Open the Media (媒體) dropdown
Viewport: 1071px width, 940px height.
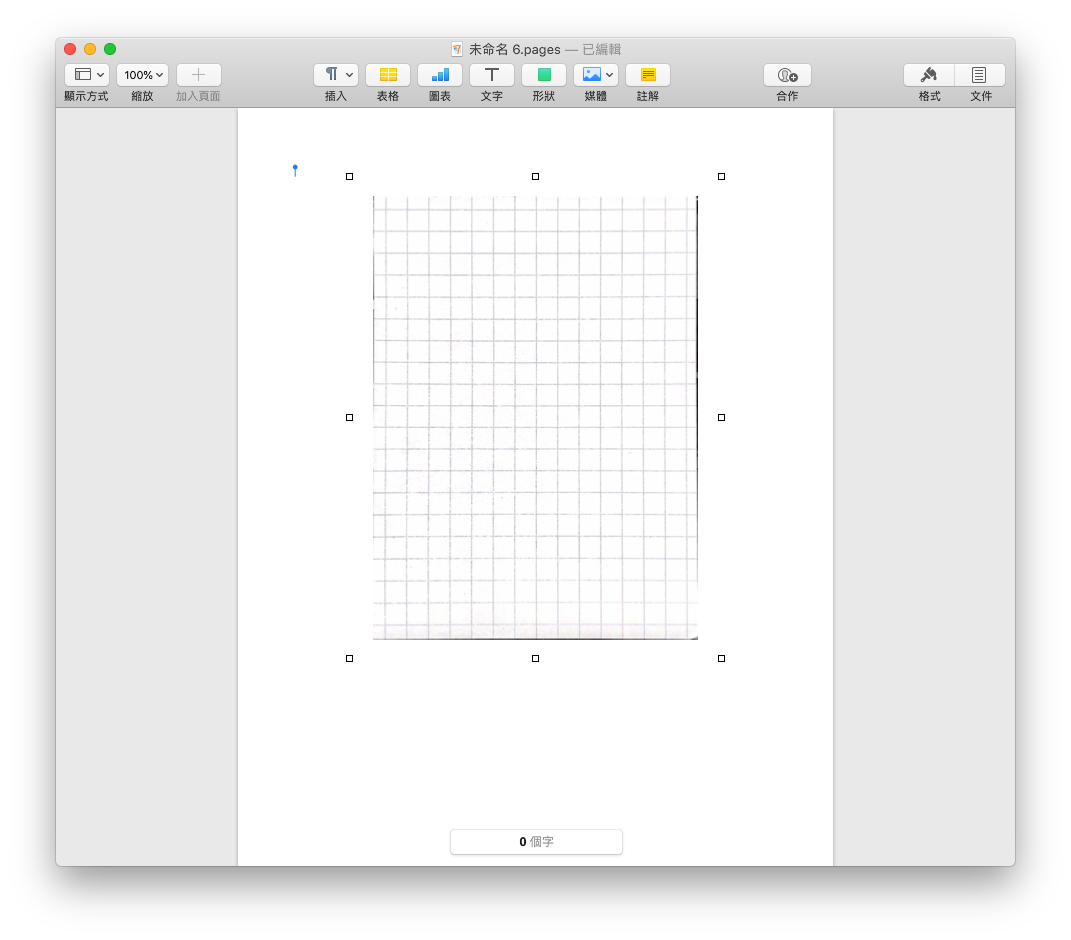tap(596, 74)
